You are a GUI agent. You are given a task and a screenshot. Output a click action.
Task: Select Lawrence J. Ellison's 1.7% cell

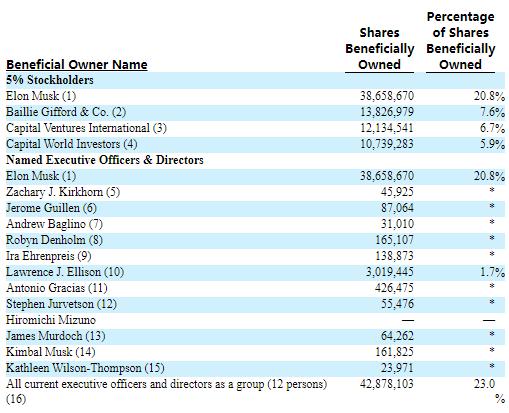pyautogui.click(x=492, y=272)
